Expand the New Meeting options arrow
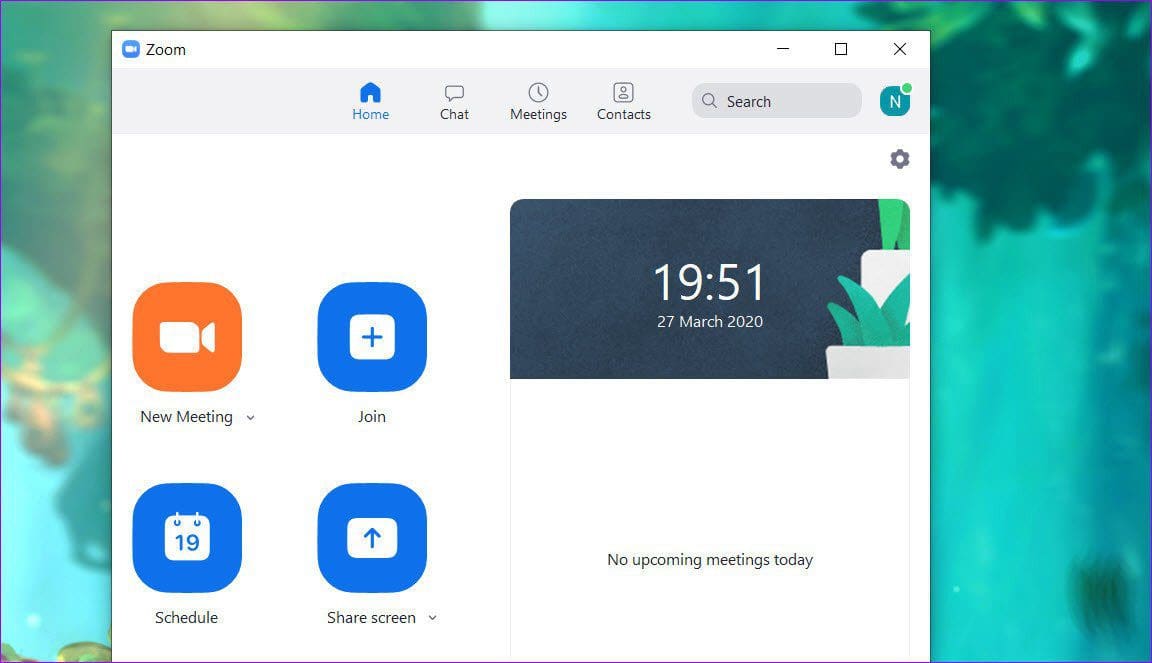This screenshot has width=1152, height=663. [251, 417]
